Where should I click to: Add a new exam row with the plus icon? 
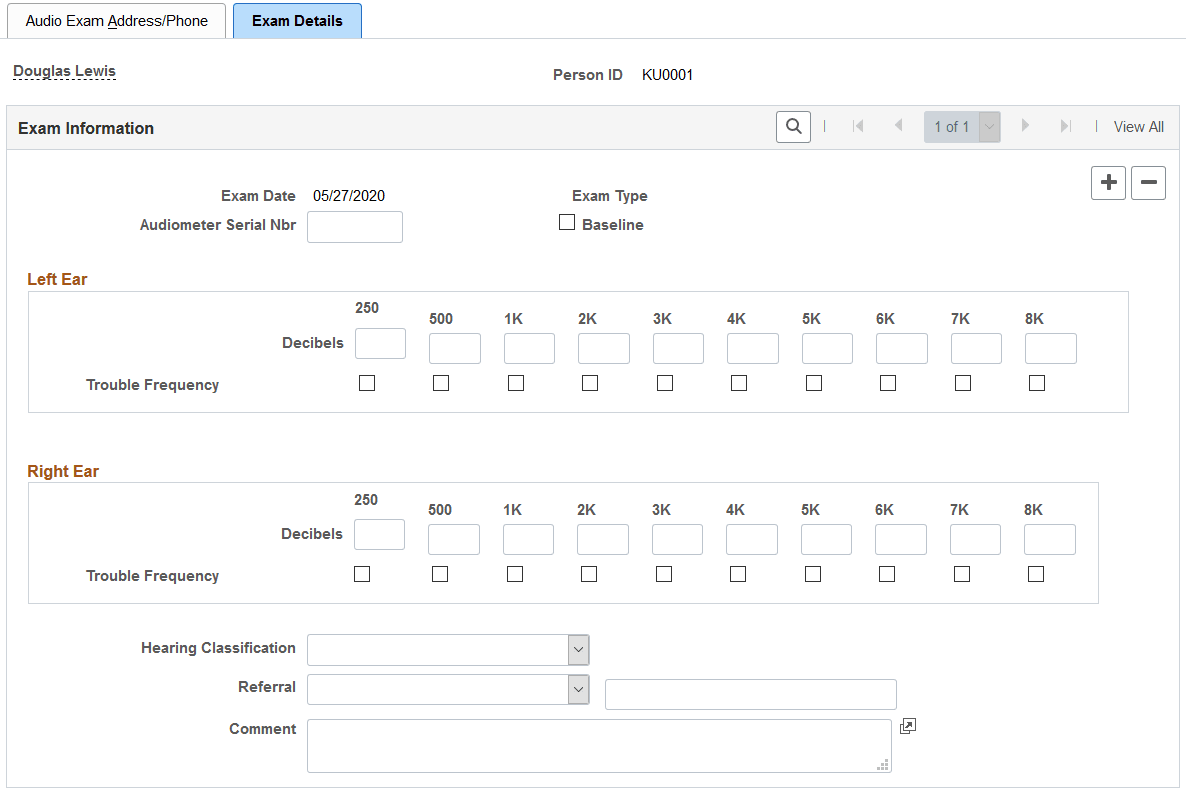click(x=1108, y=183)
